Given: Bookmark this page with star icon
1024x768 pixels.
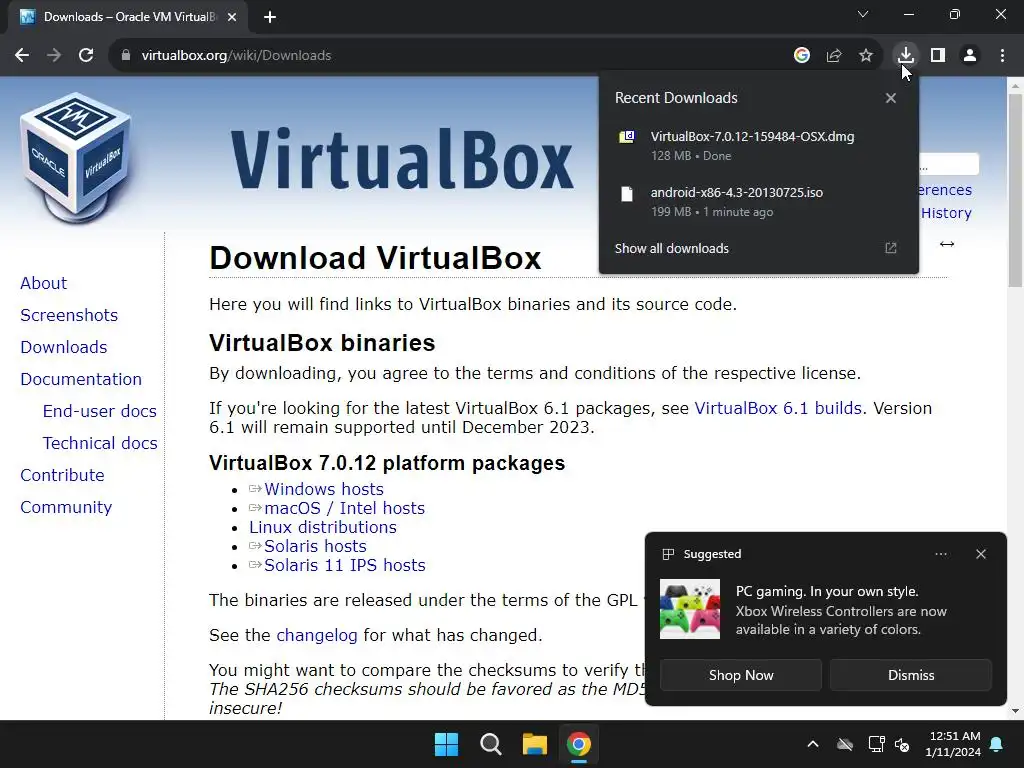Looking at the screenshot, I should click(x=866, y=56).
